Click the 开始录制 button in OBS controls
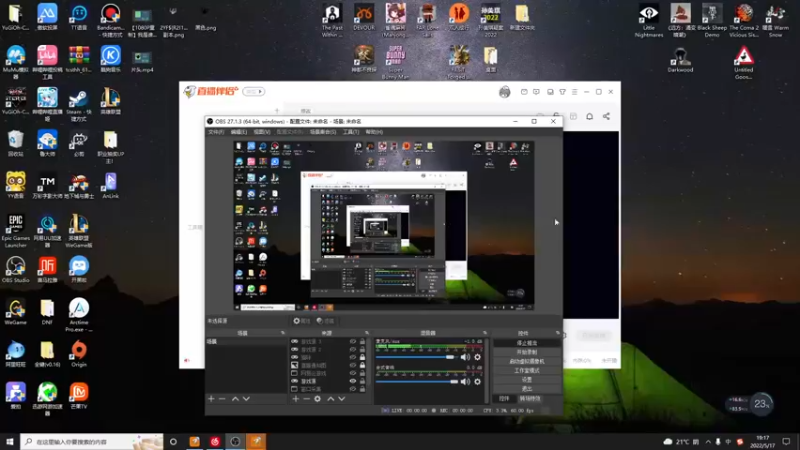The height and width of the screenshot is (450, 800). (x=527, y=353)
